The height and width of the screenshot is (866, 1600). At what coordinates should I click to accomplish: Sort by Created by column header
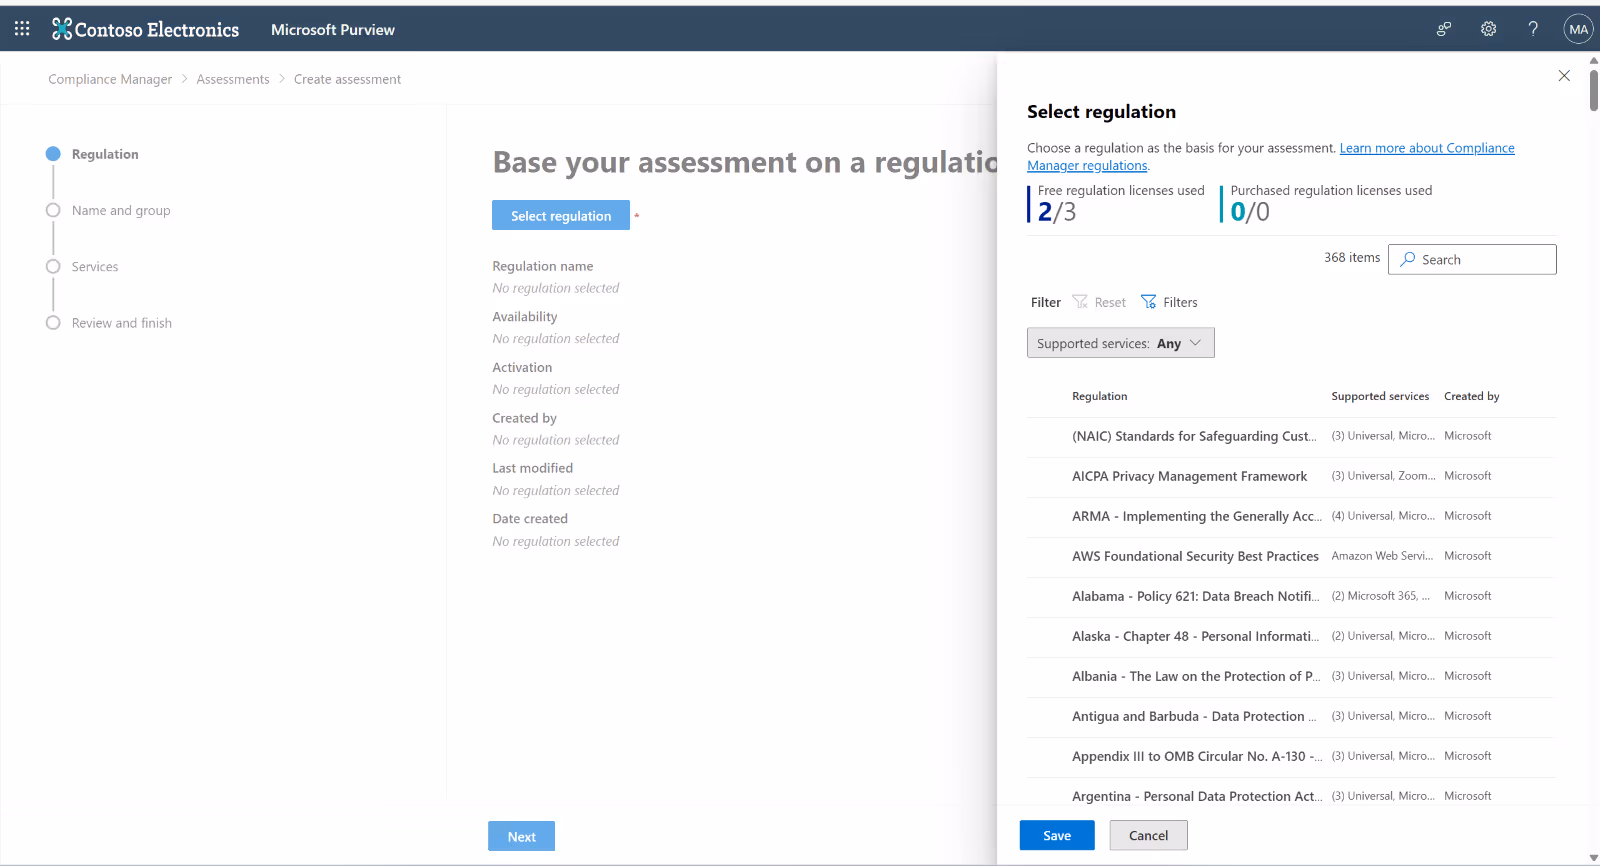[x=1471, y=396]
